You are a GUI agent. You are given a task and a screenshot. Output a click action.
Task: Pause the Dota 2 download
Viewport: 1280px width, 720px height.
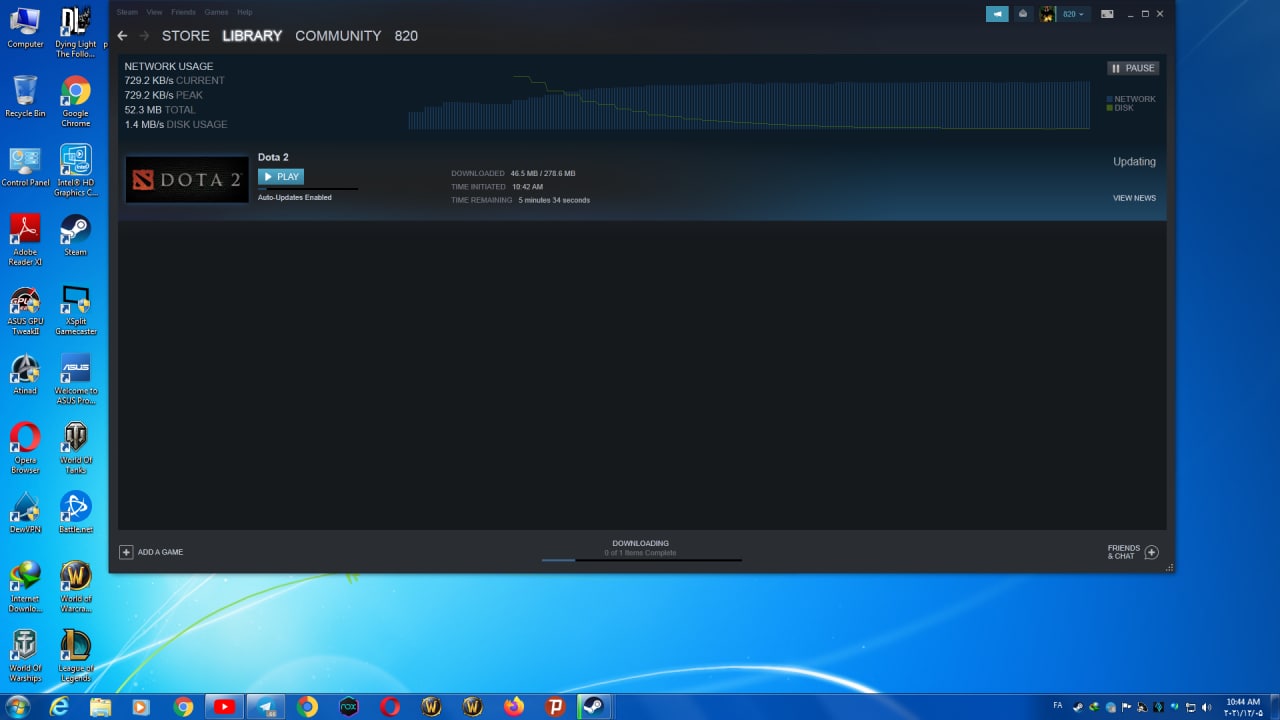[x=1133, y=68]
